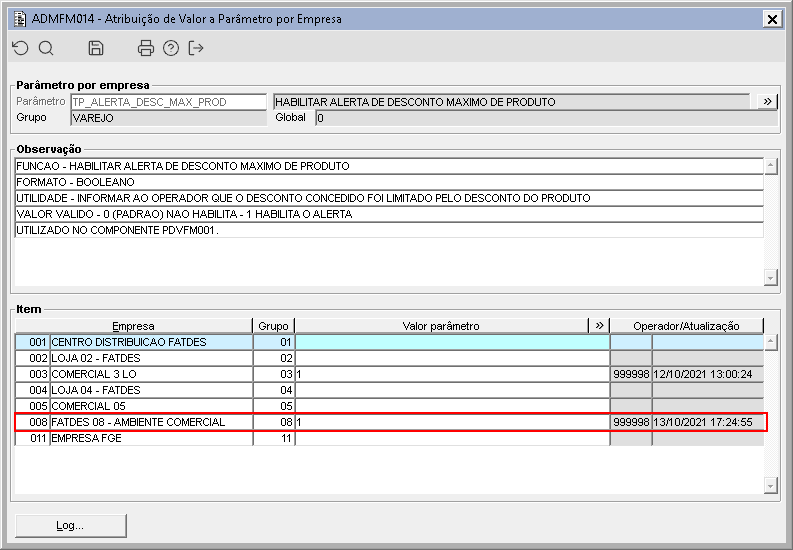Click Valor parâmetro cell for LOJA 04 - FATDES
Viewport: 793px width, 550px height.
(453, 390)
